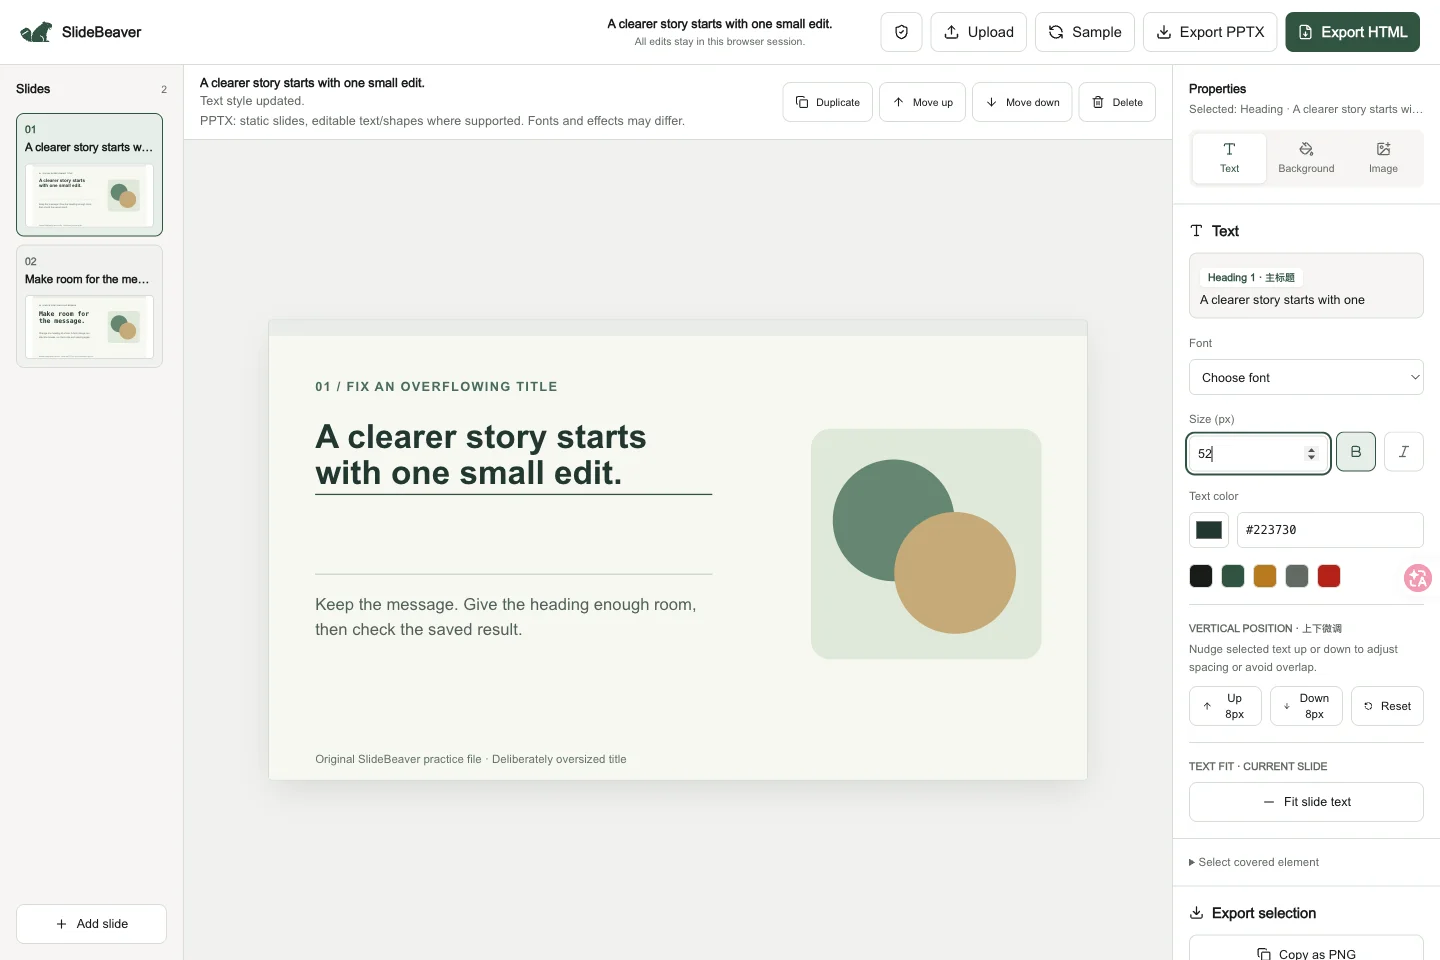Pick the black preset color swatch
1440x960 pixels.
pos(1201,576)
